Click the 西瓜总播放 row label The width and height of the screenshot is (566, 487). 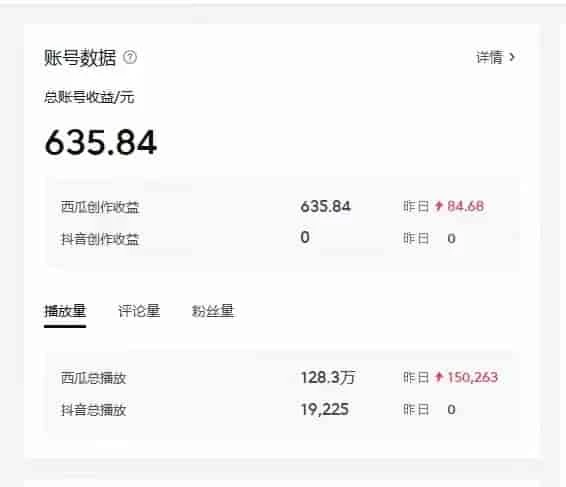pyautogui.click(x=93, y=378)
